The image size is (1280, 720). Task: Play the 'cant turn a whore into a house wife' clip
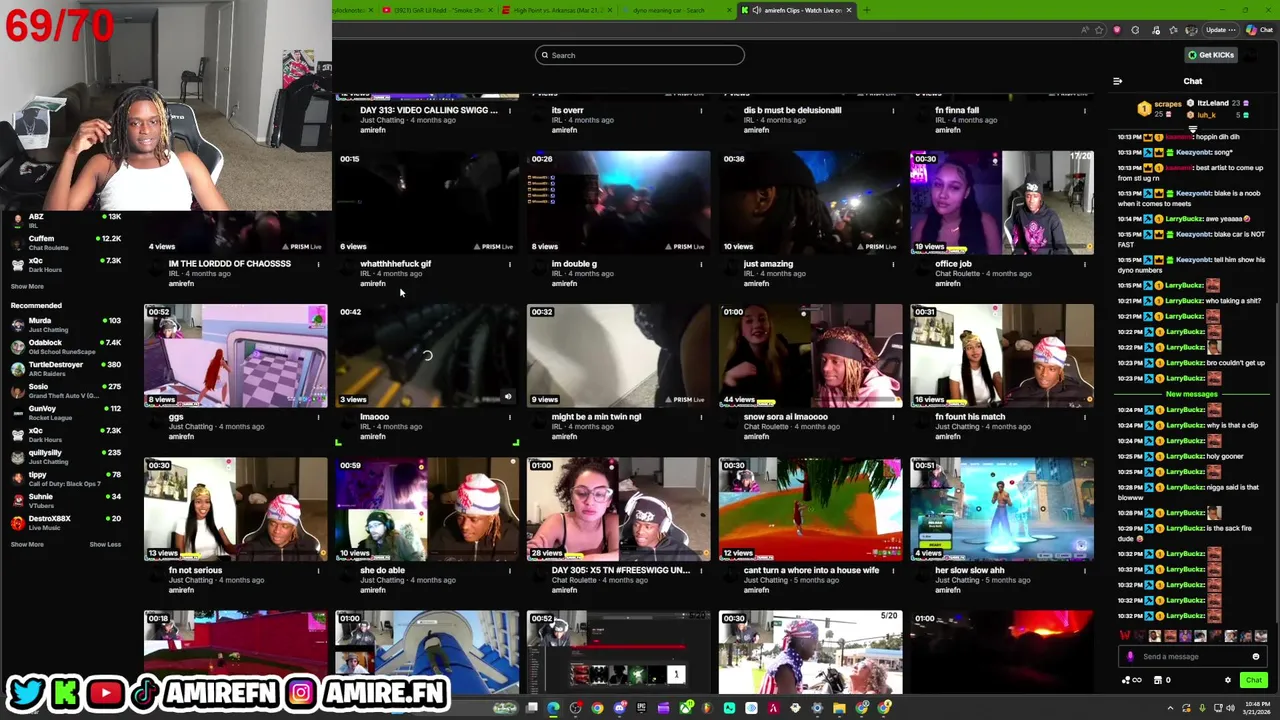click(x=810, y=509)
